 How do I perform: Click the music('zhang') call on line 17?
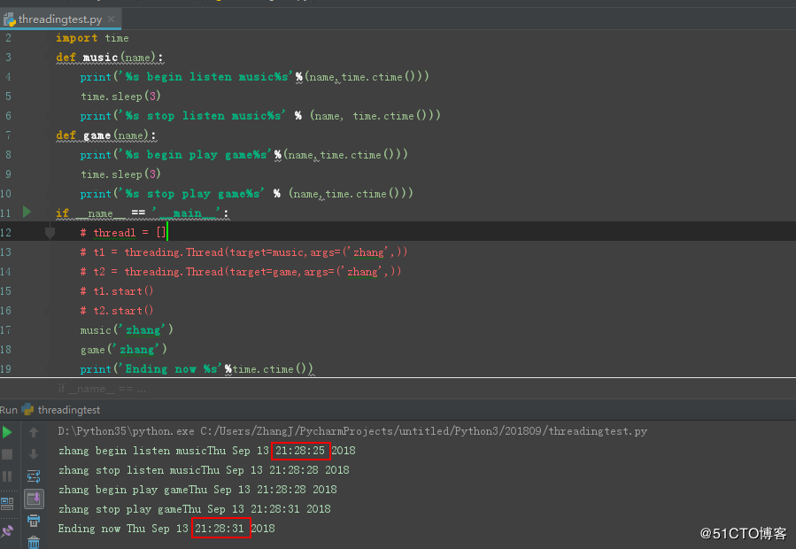tap(126, 330)
